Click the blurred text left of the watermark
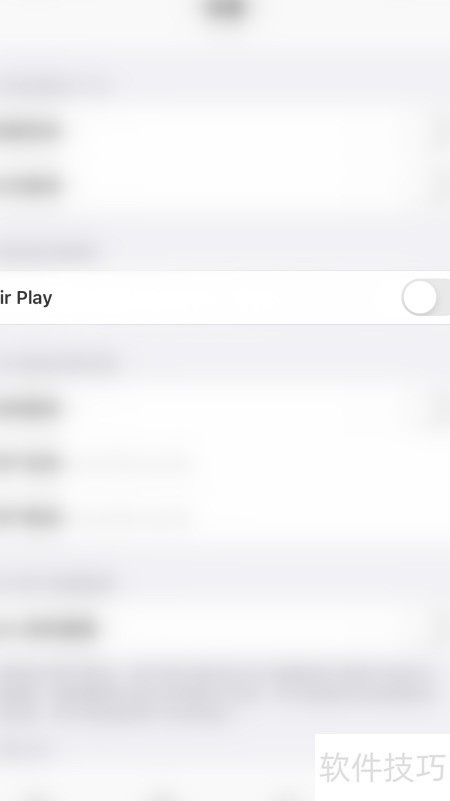Viewport: 450px width, 801px height. [26, 749]
